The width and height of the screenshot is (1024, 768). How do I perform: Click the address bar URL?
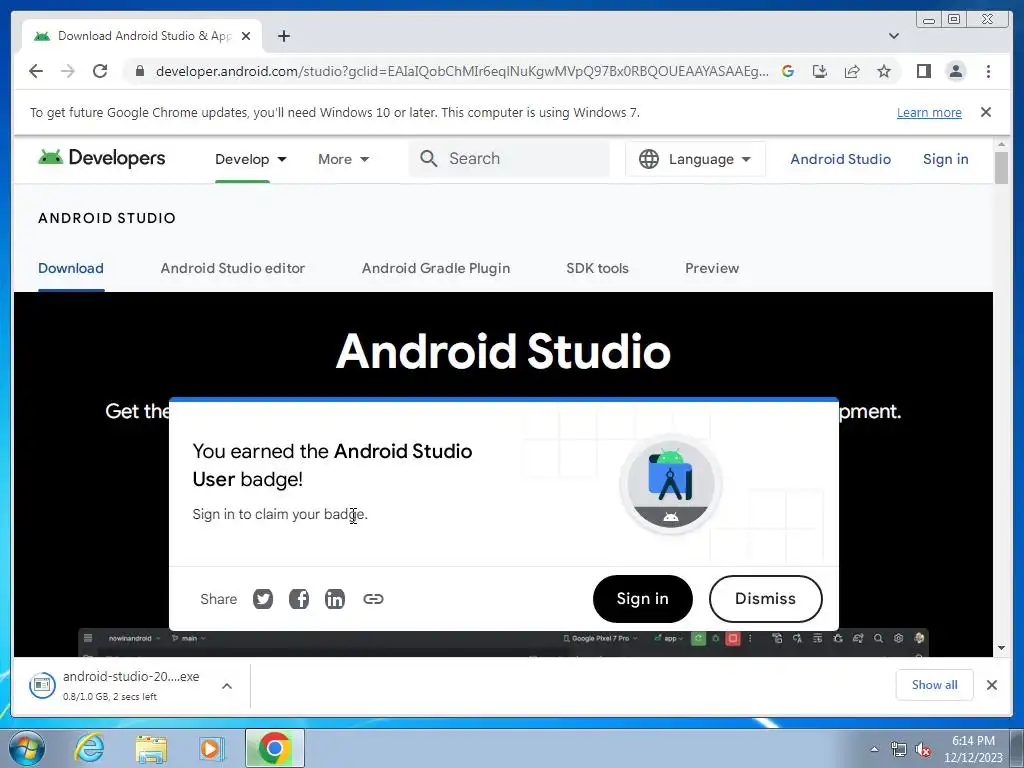tap(462, 71)
